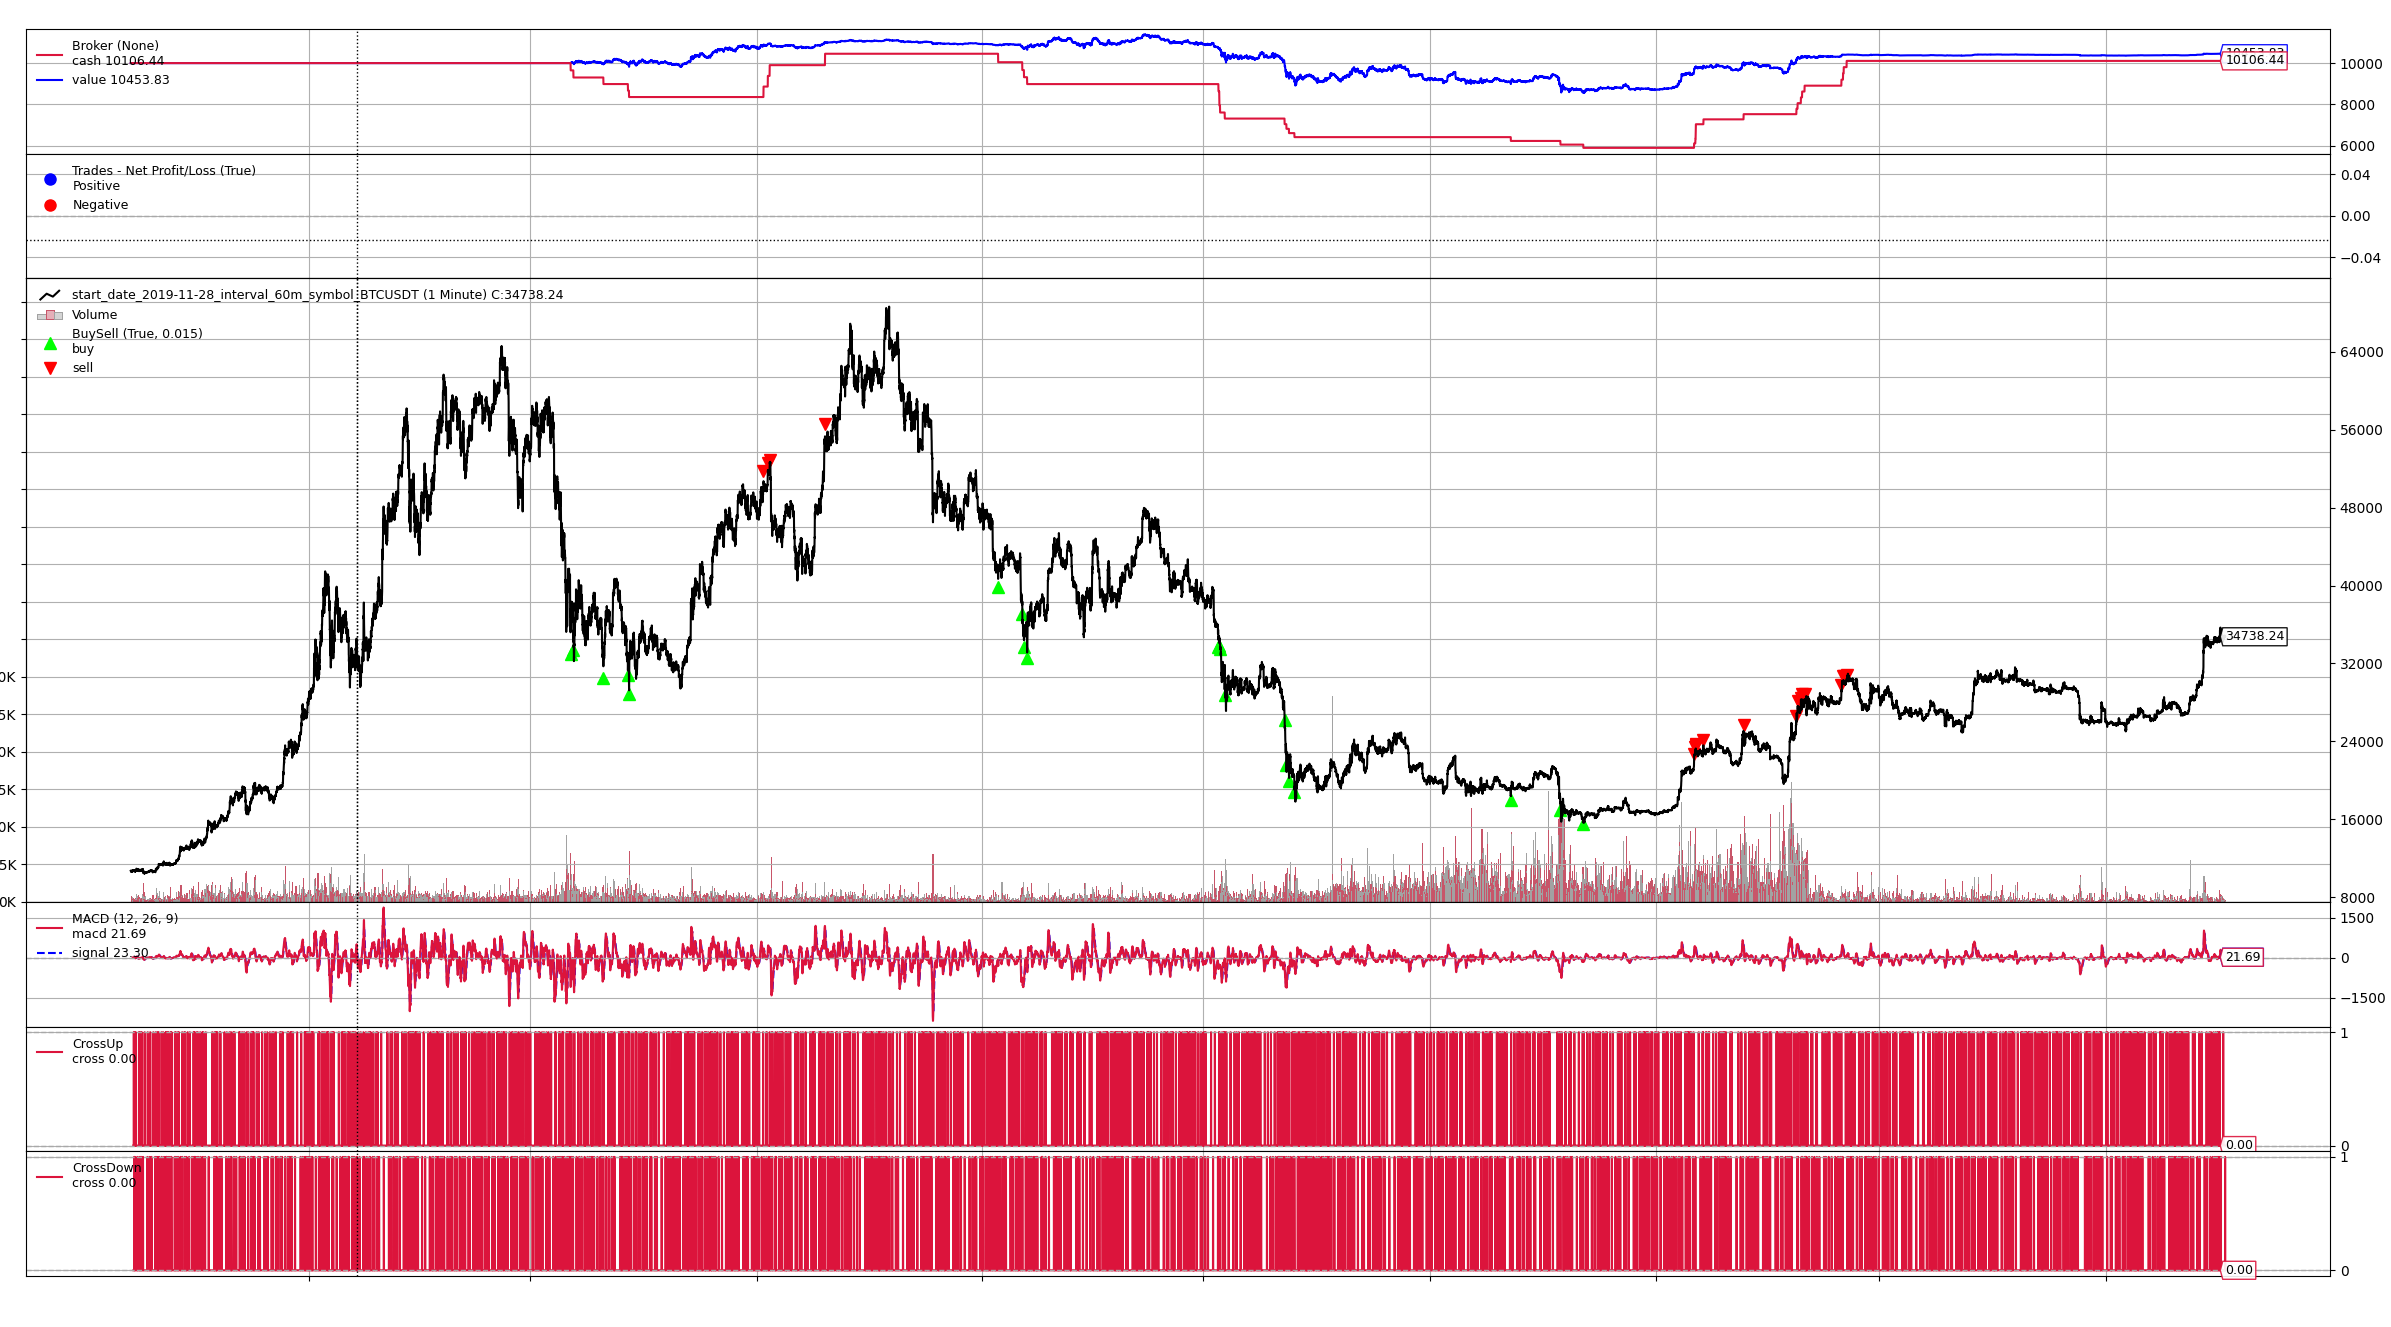The height and width of the screenshot is (1327, 2391).
Task: Click the BTCUSDT data line legend icon
Action: click(x=50, y=295)
